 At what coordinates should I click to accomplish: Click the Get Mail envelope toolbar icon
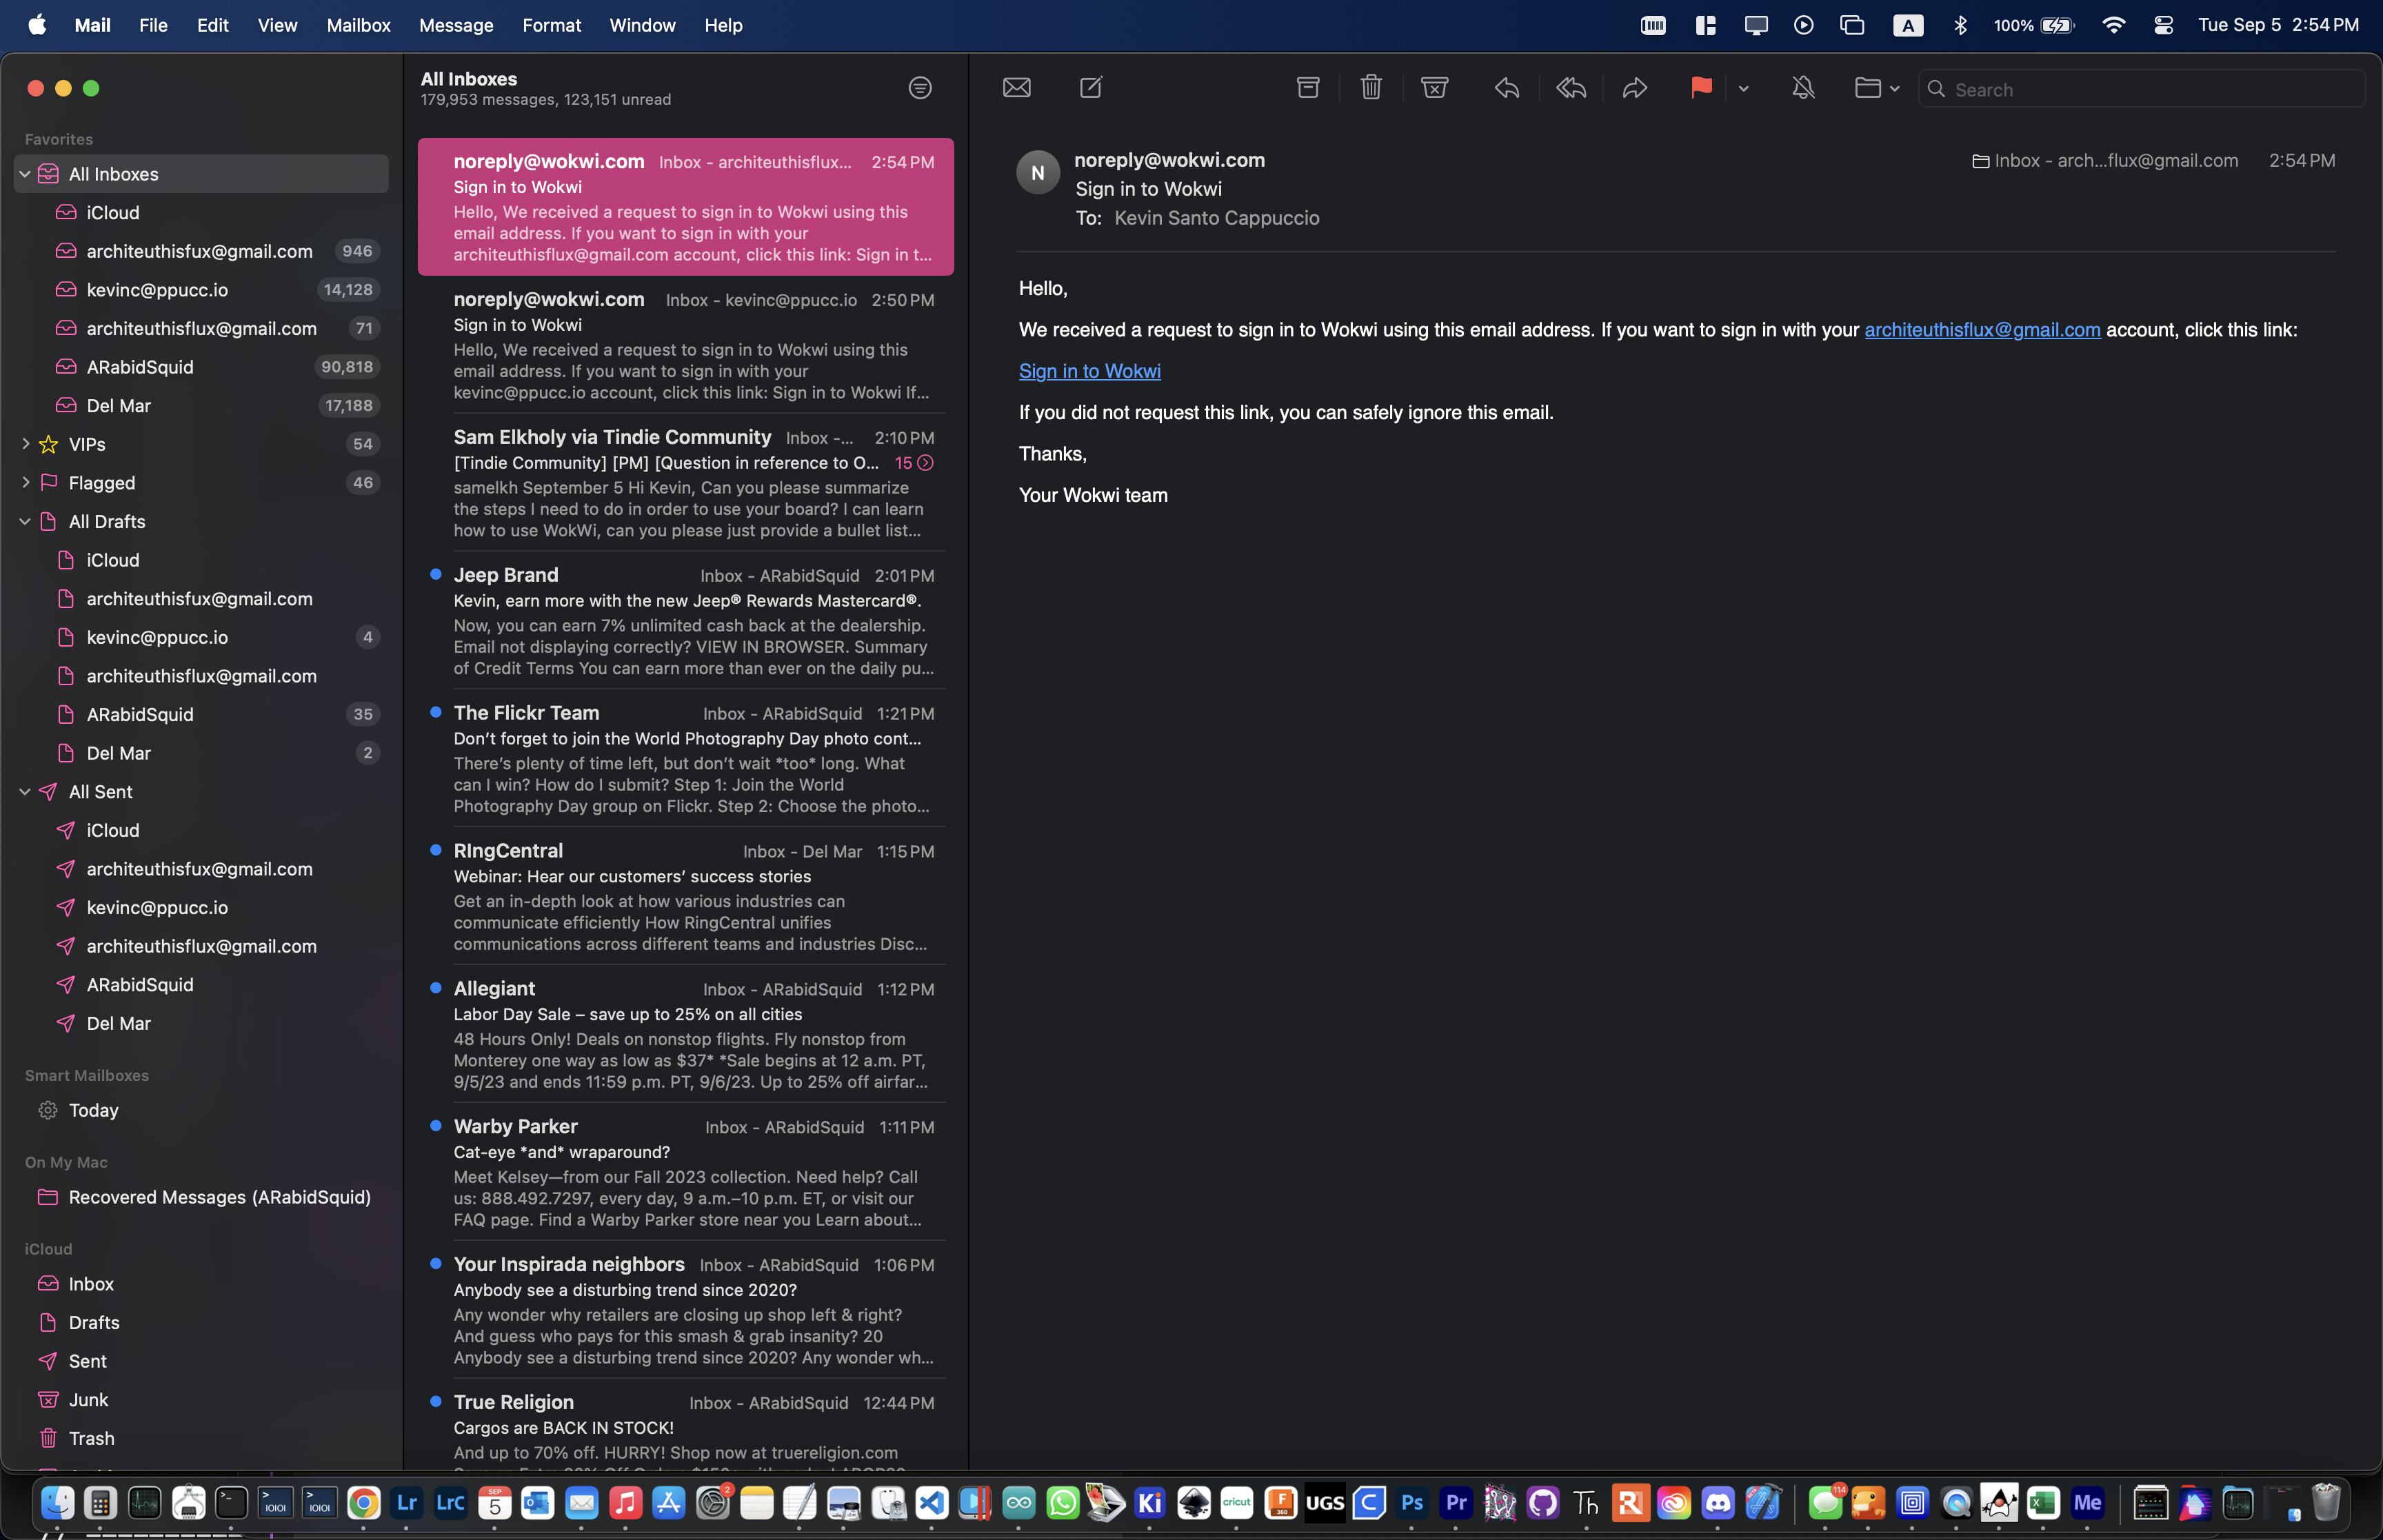click(1016, 88)
